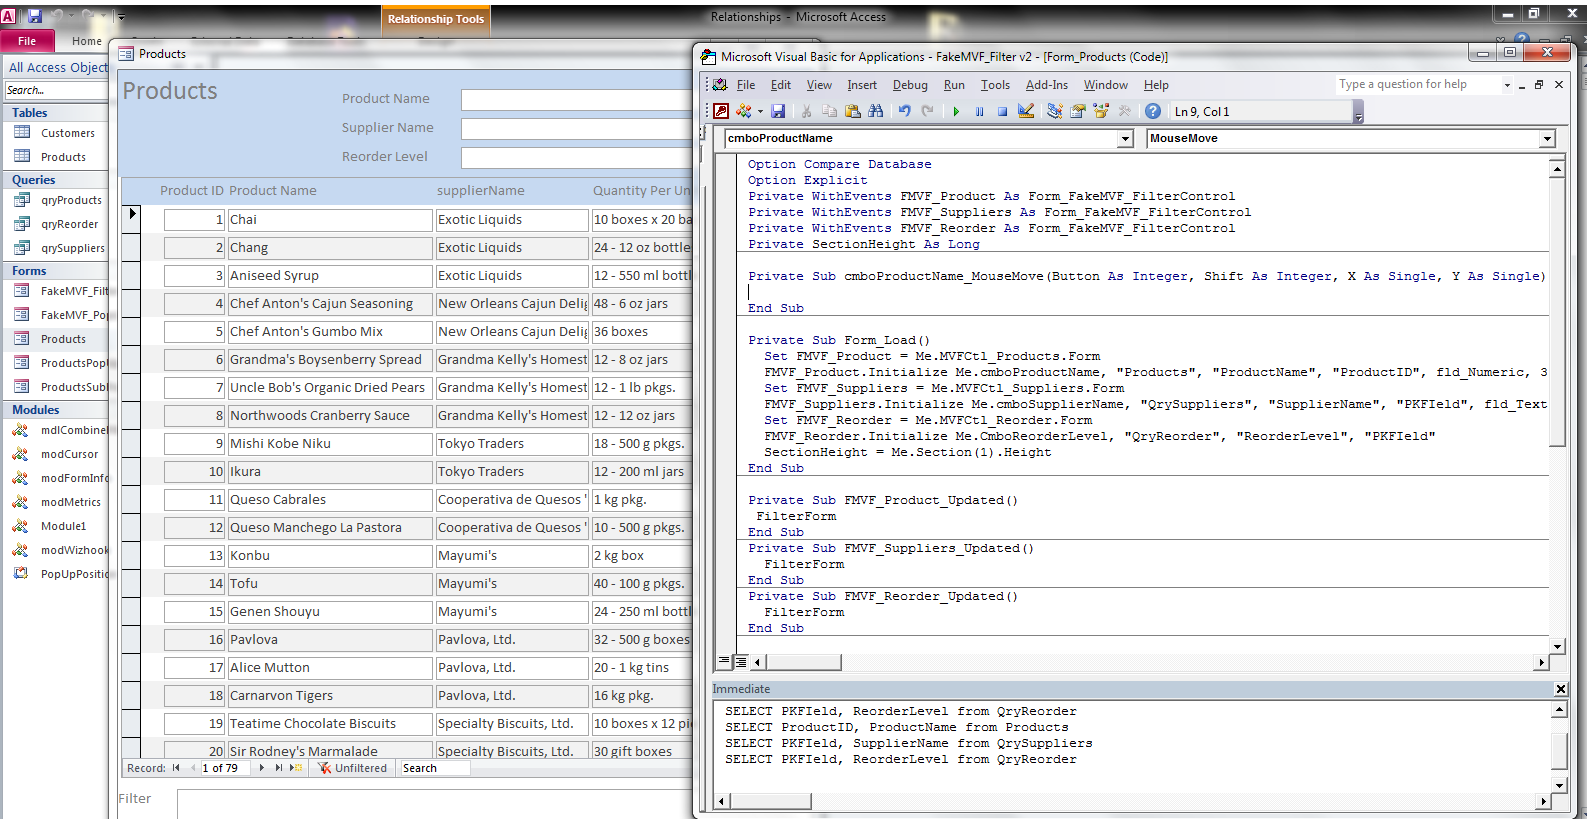
Task: Click Copy icon in VBA toolbar
Action: [x=829, y=111]
